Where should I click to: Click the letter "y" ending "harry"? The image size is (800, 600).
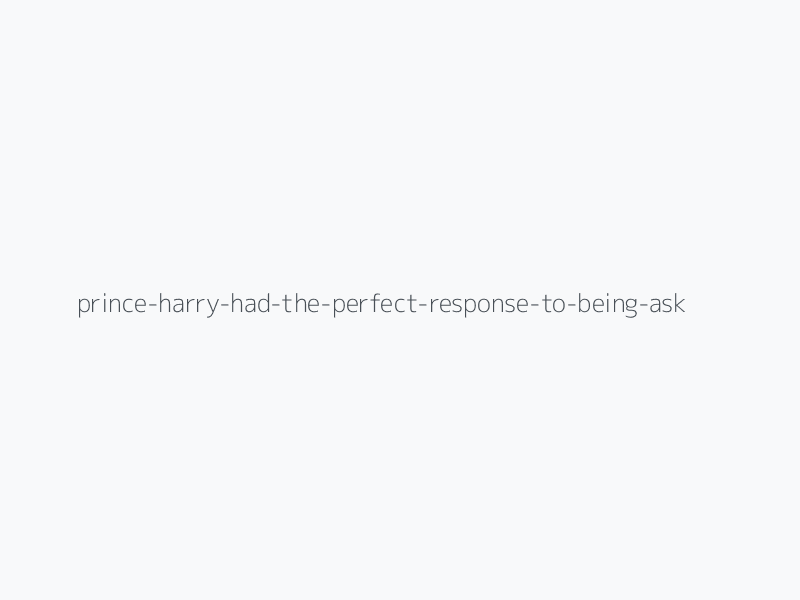coord(212,304)
